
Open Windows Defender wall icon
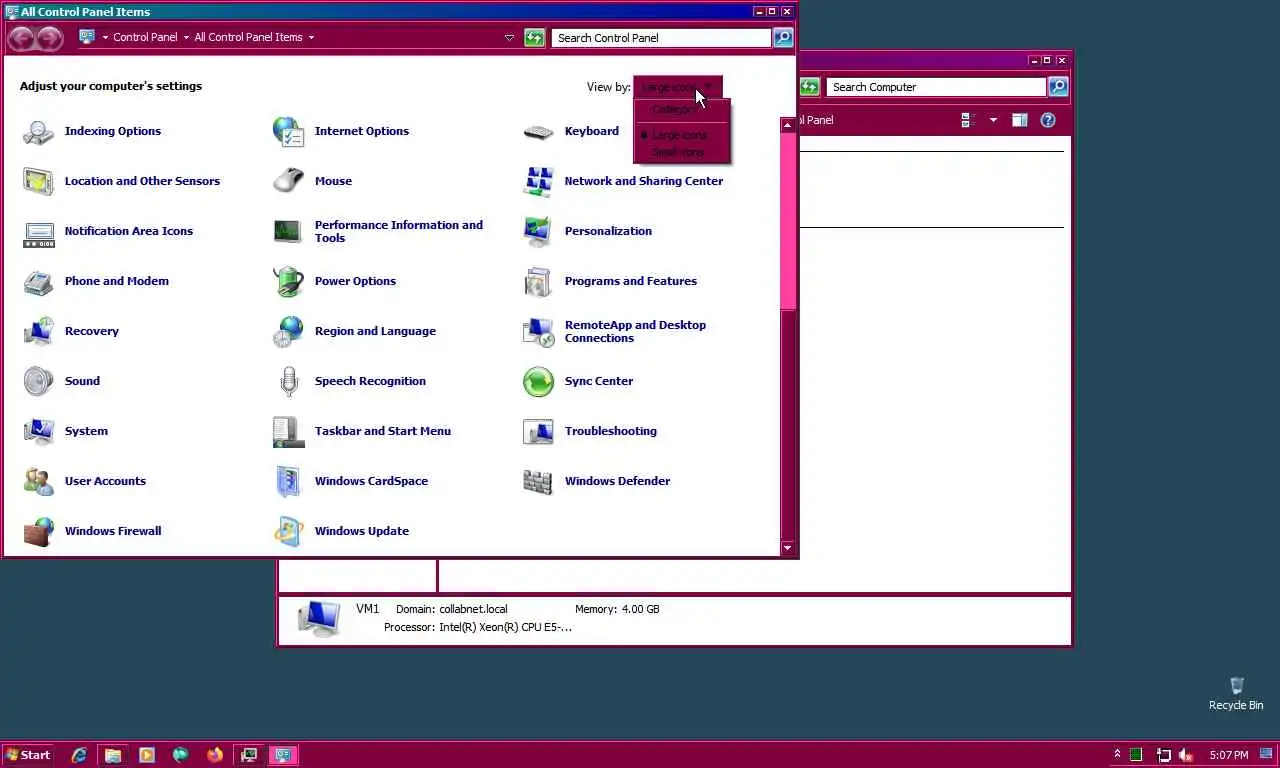(538, 481)
